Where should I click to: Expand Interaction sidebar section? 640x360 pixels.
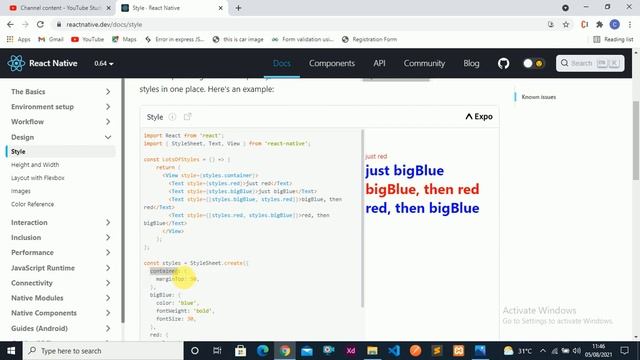click(61, 222)
